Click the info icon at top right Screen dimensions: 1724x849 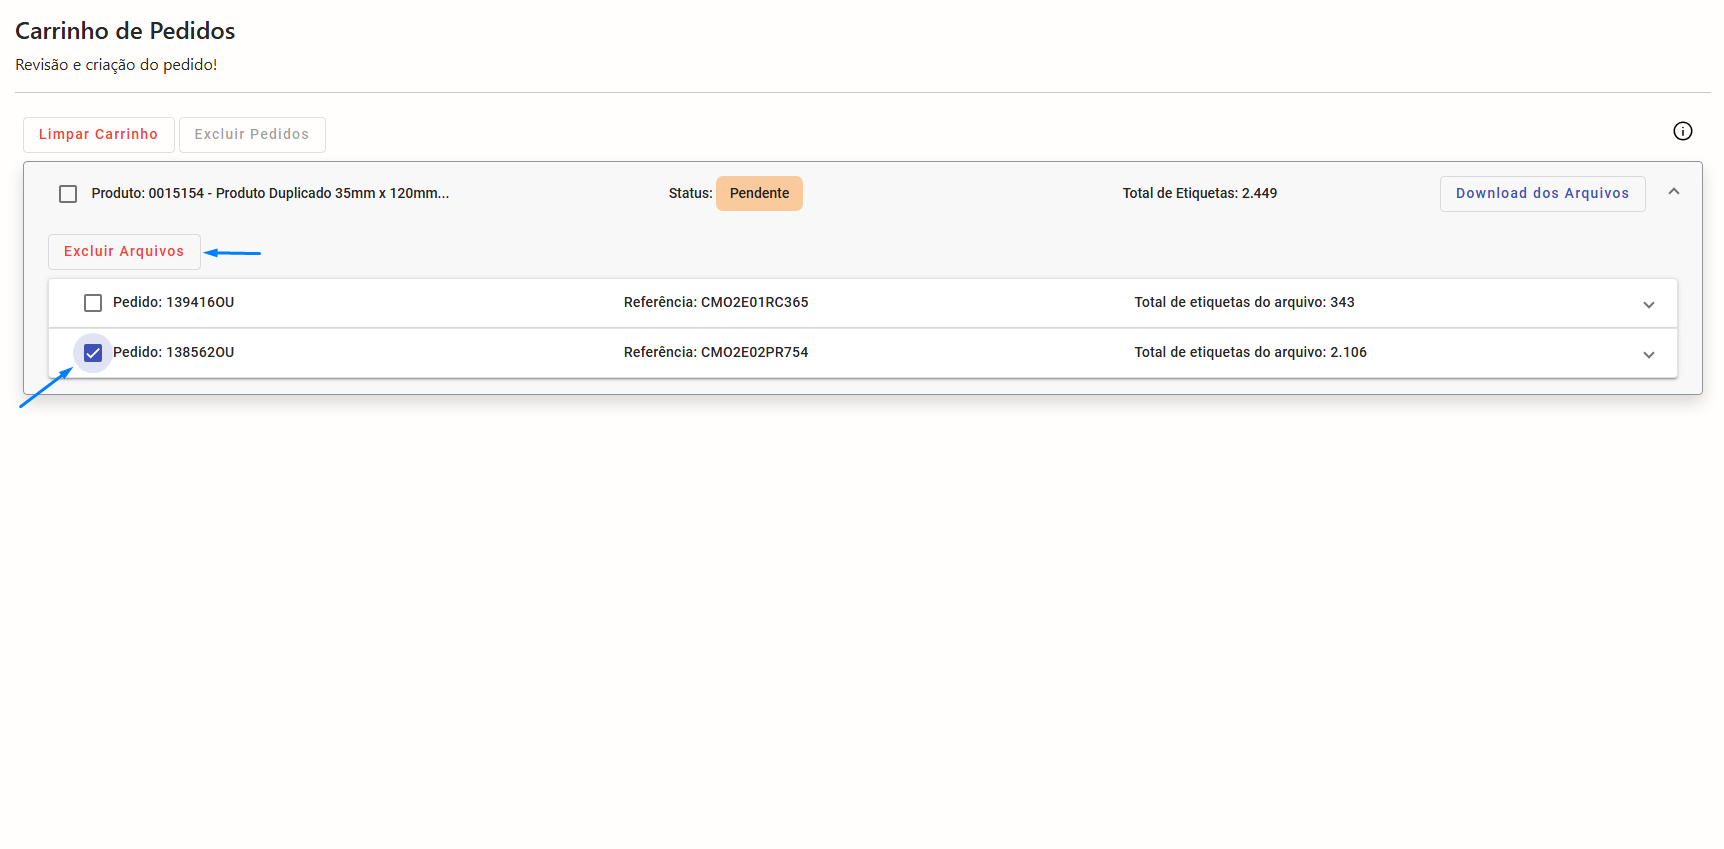click(1682, 131)
